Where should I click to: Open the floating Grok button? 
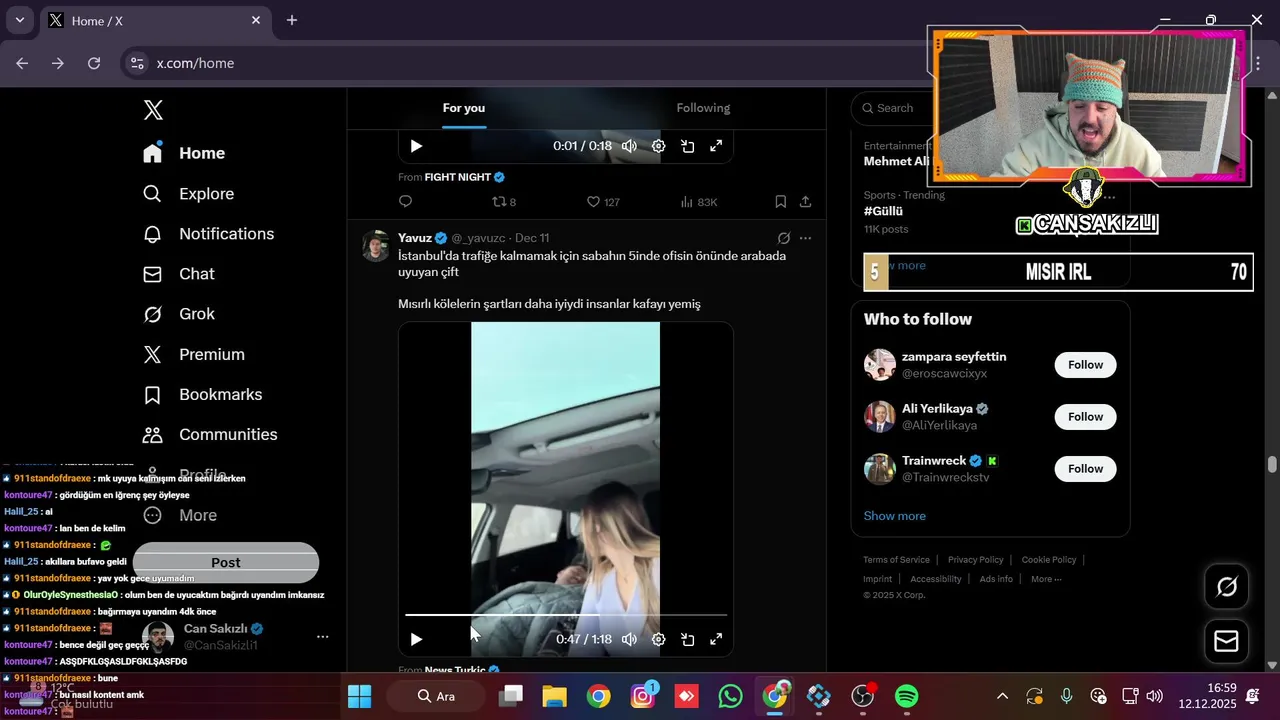click(1226, 587)
